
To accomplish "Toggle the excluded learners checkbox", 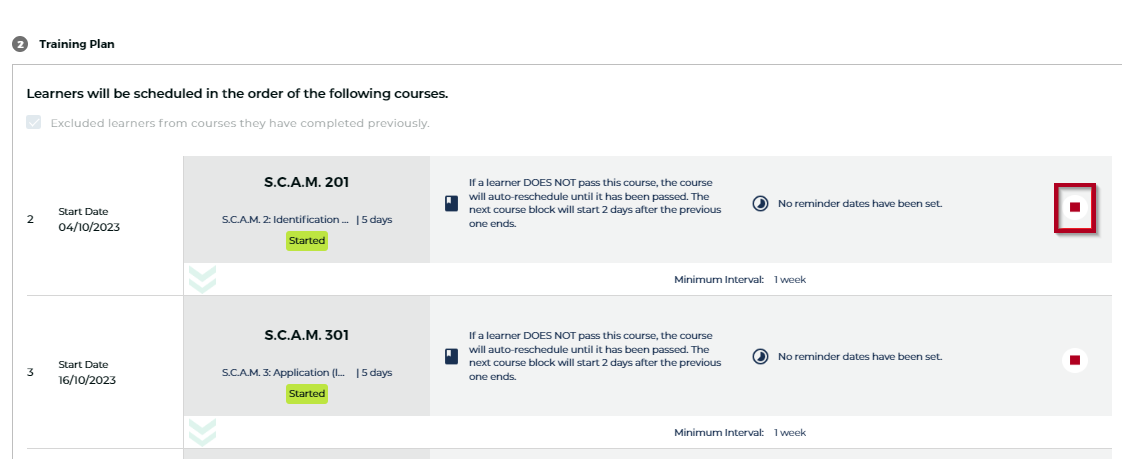I will click(35, 123).
